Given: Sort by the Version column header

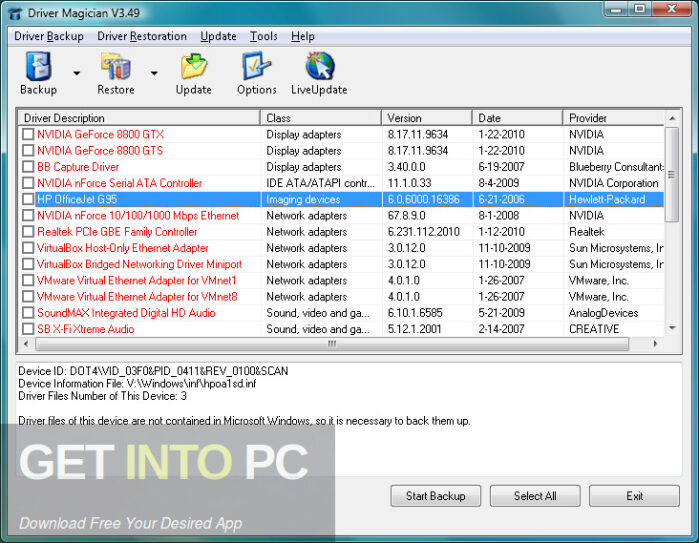Looking at the screenshot, I should 427,118.
